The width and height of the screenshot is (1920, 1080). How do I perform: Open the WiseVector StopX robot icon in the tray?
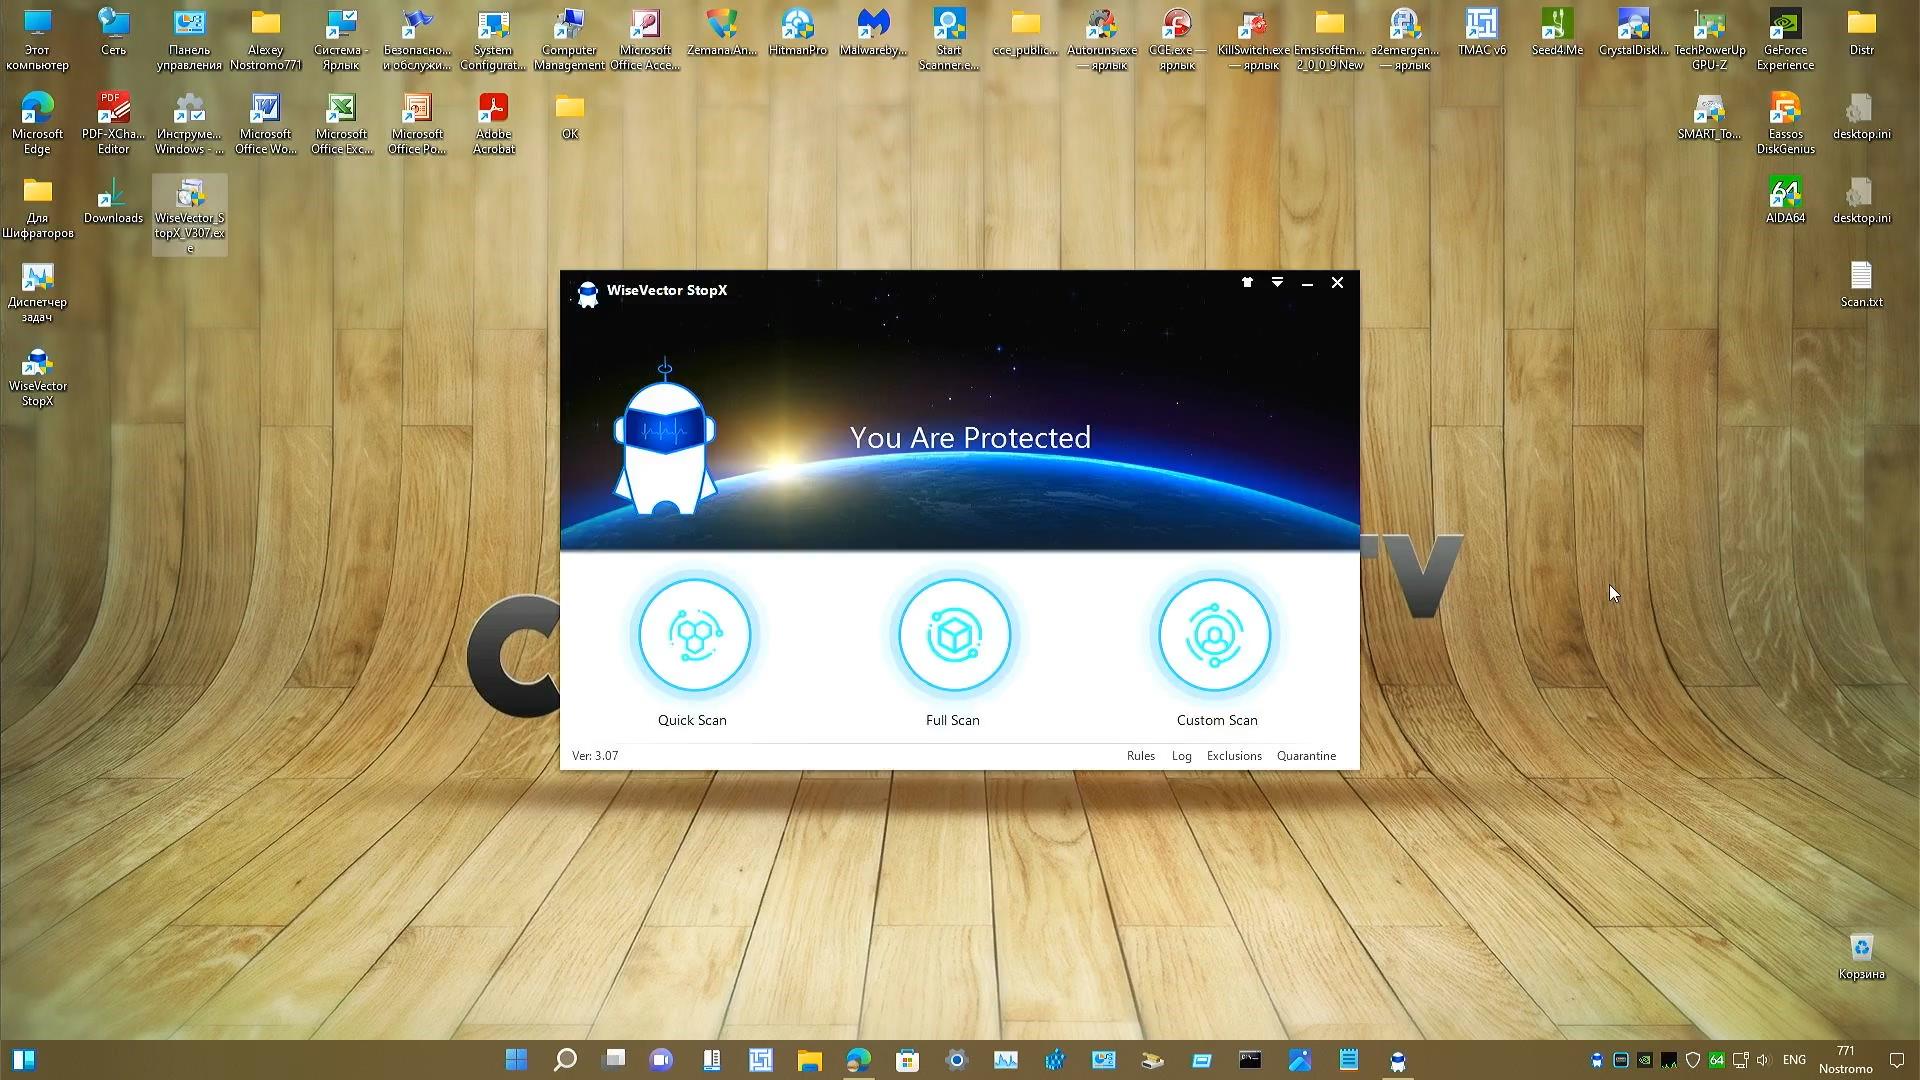coord(1597,1060)
